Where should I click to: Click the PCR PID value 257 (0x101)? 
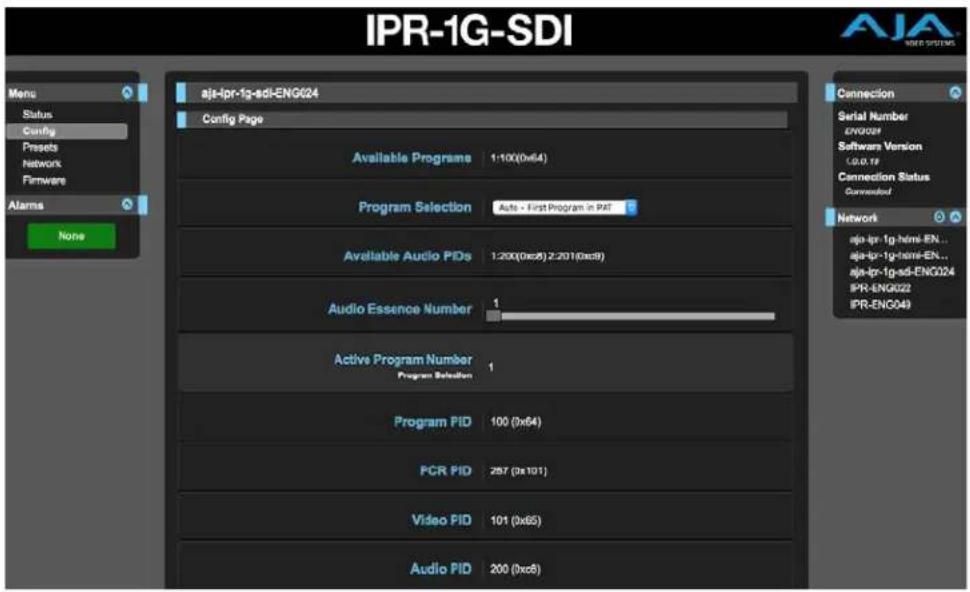pos(518,471)
